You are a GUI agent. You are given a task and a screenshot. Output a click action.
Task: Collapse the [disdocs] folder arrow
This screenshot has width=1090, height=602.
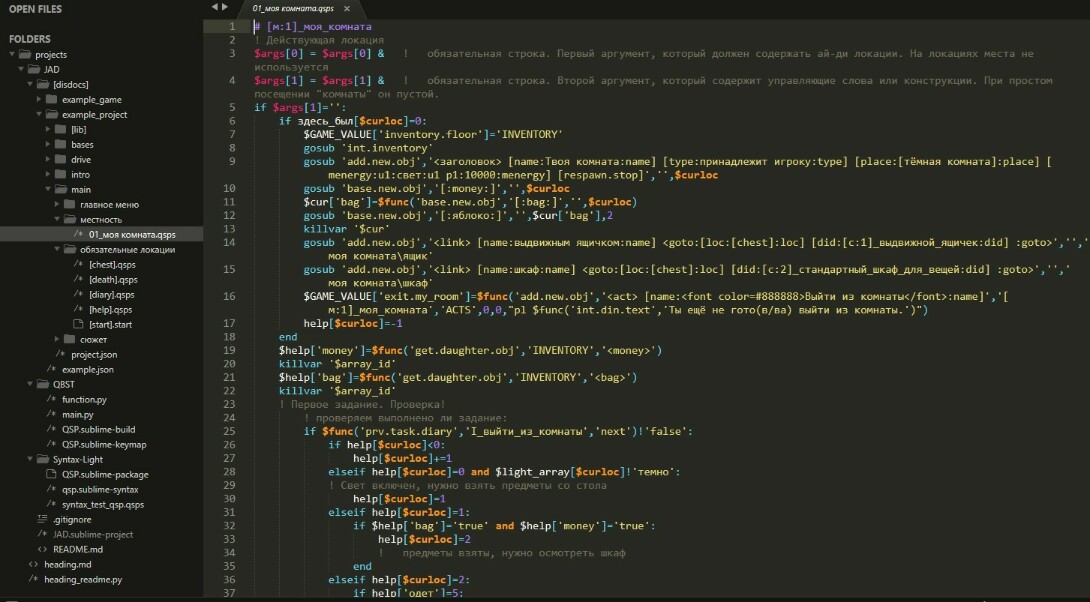tap(31, 84)
